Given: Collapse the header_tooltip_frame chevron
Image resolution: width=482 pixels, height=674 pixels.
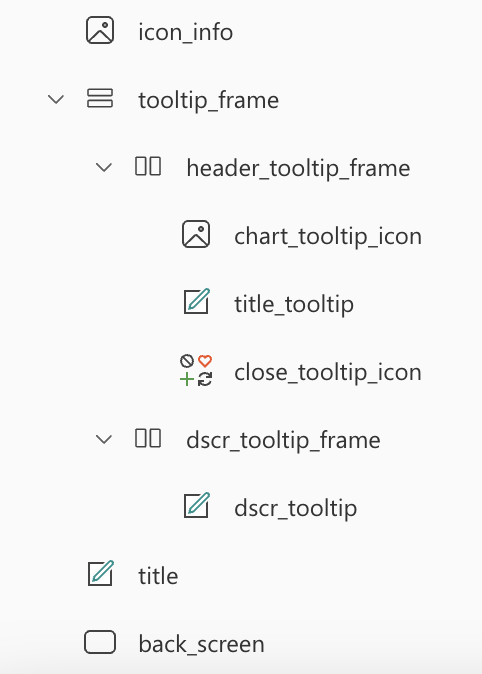Looking at the screenshot, I should (104, 167).
